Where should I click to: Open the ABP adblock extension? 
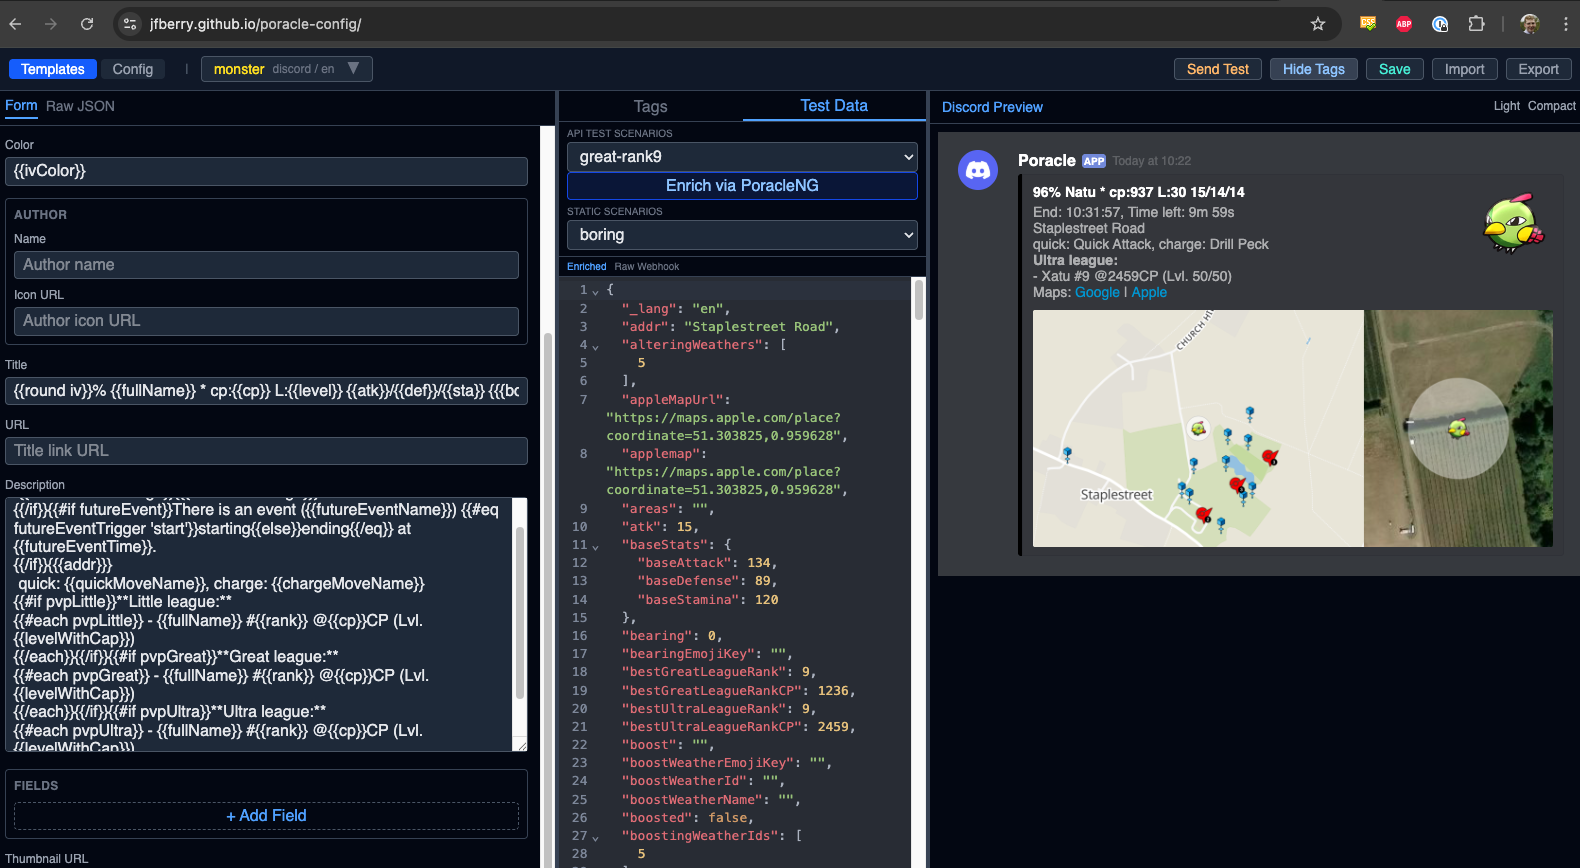[x=1404, y=24]
